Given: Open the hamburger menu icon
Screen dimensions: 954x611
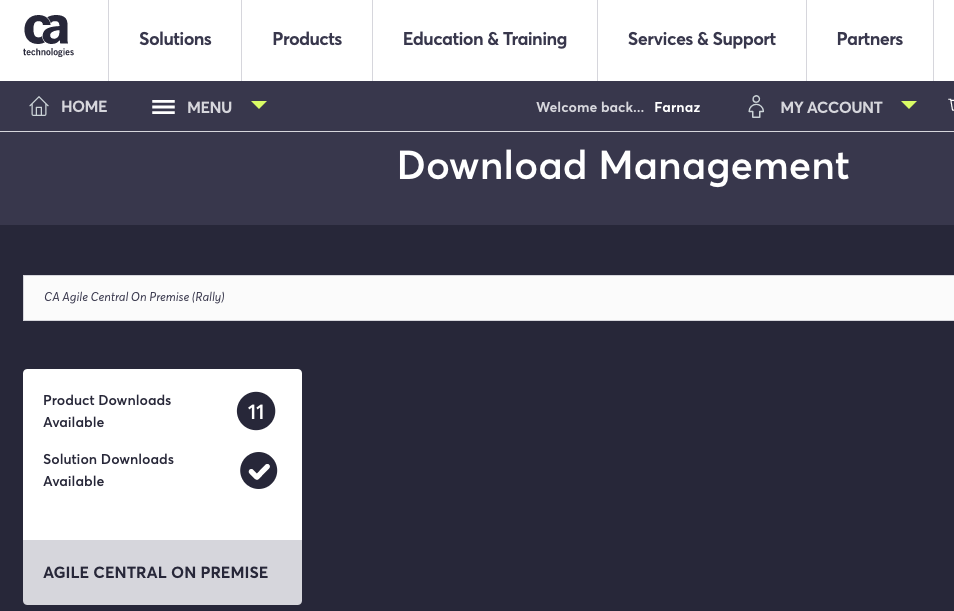Looking at the screenshot, I should (163, 107).
